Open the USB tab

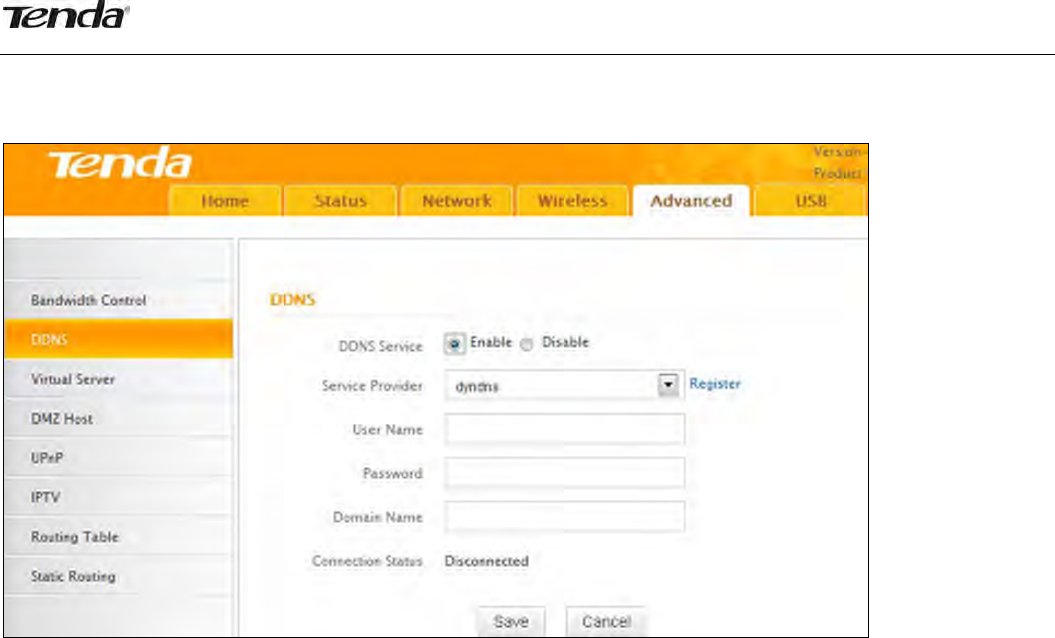[811, 201]
